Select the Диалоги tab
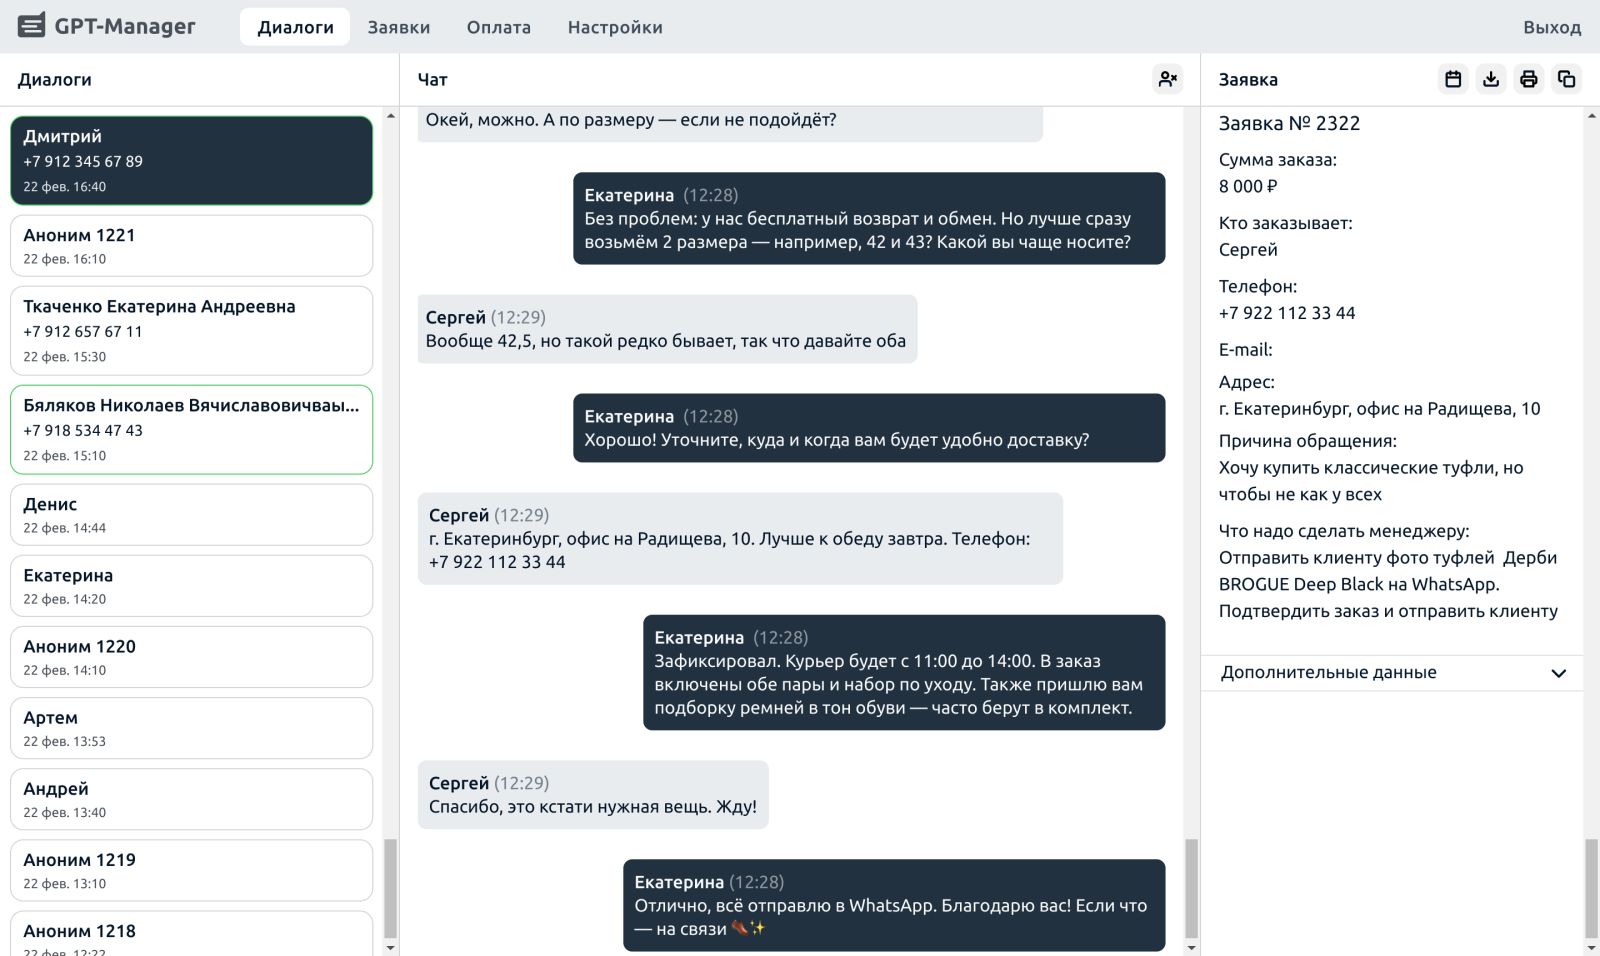Viewport: 1600px width, 956px height. point(295,27)
